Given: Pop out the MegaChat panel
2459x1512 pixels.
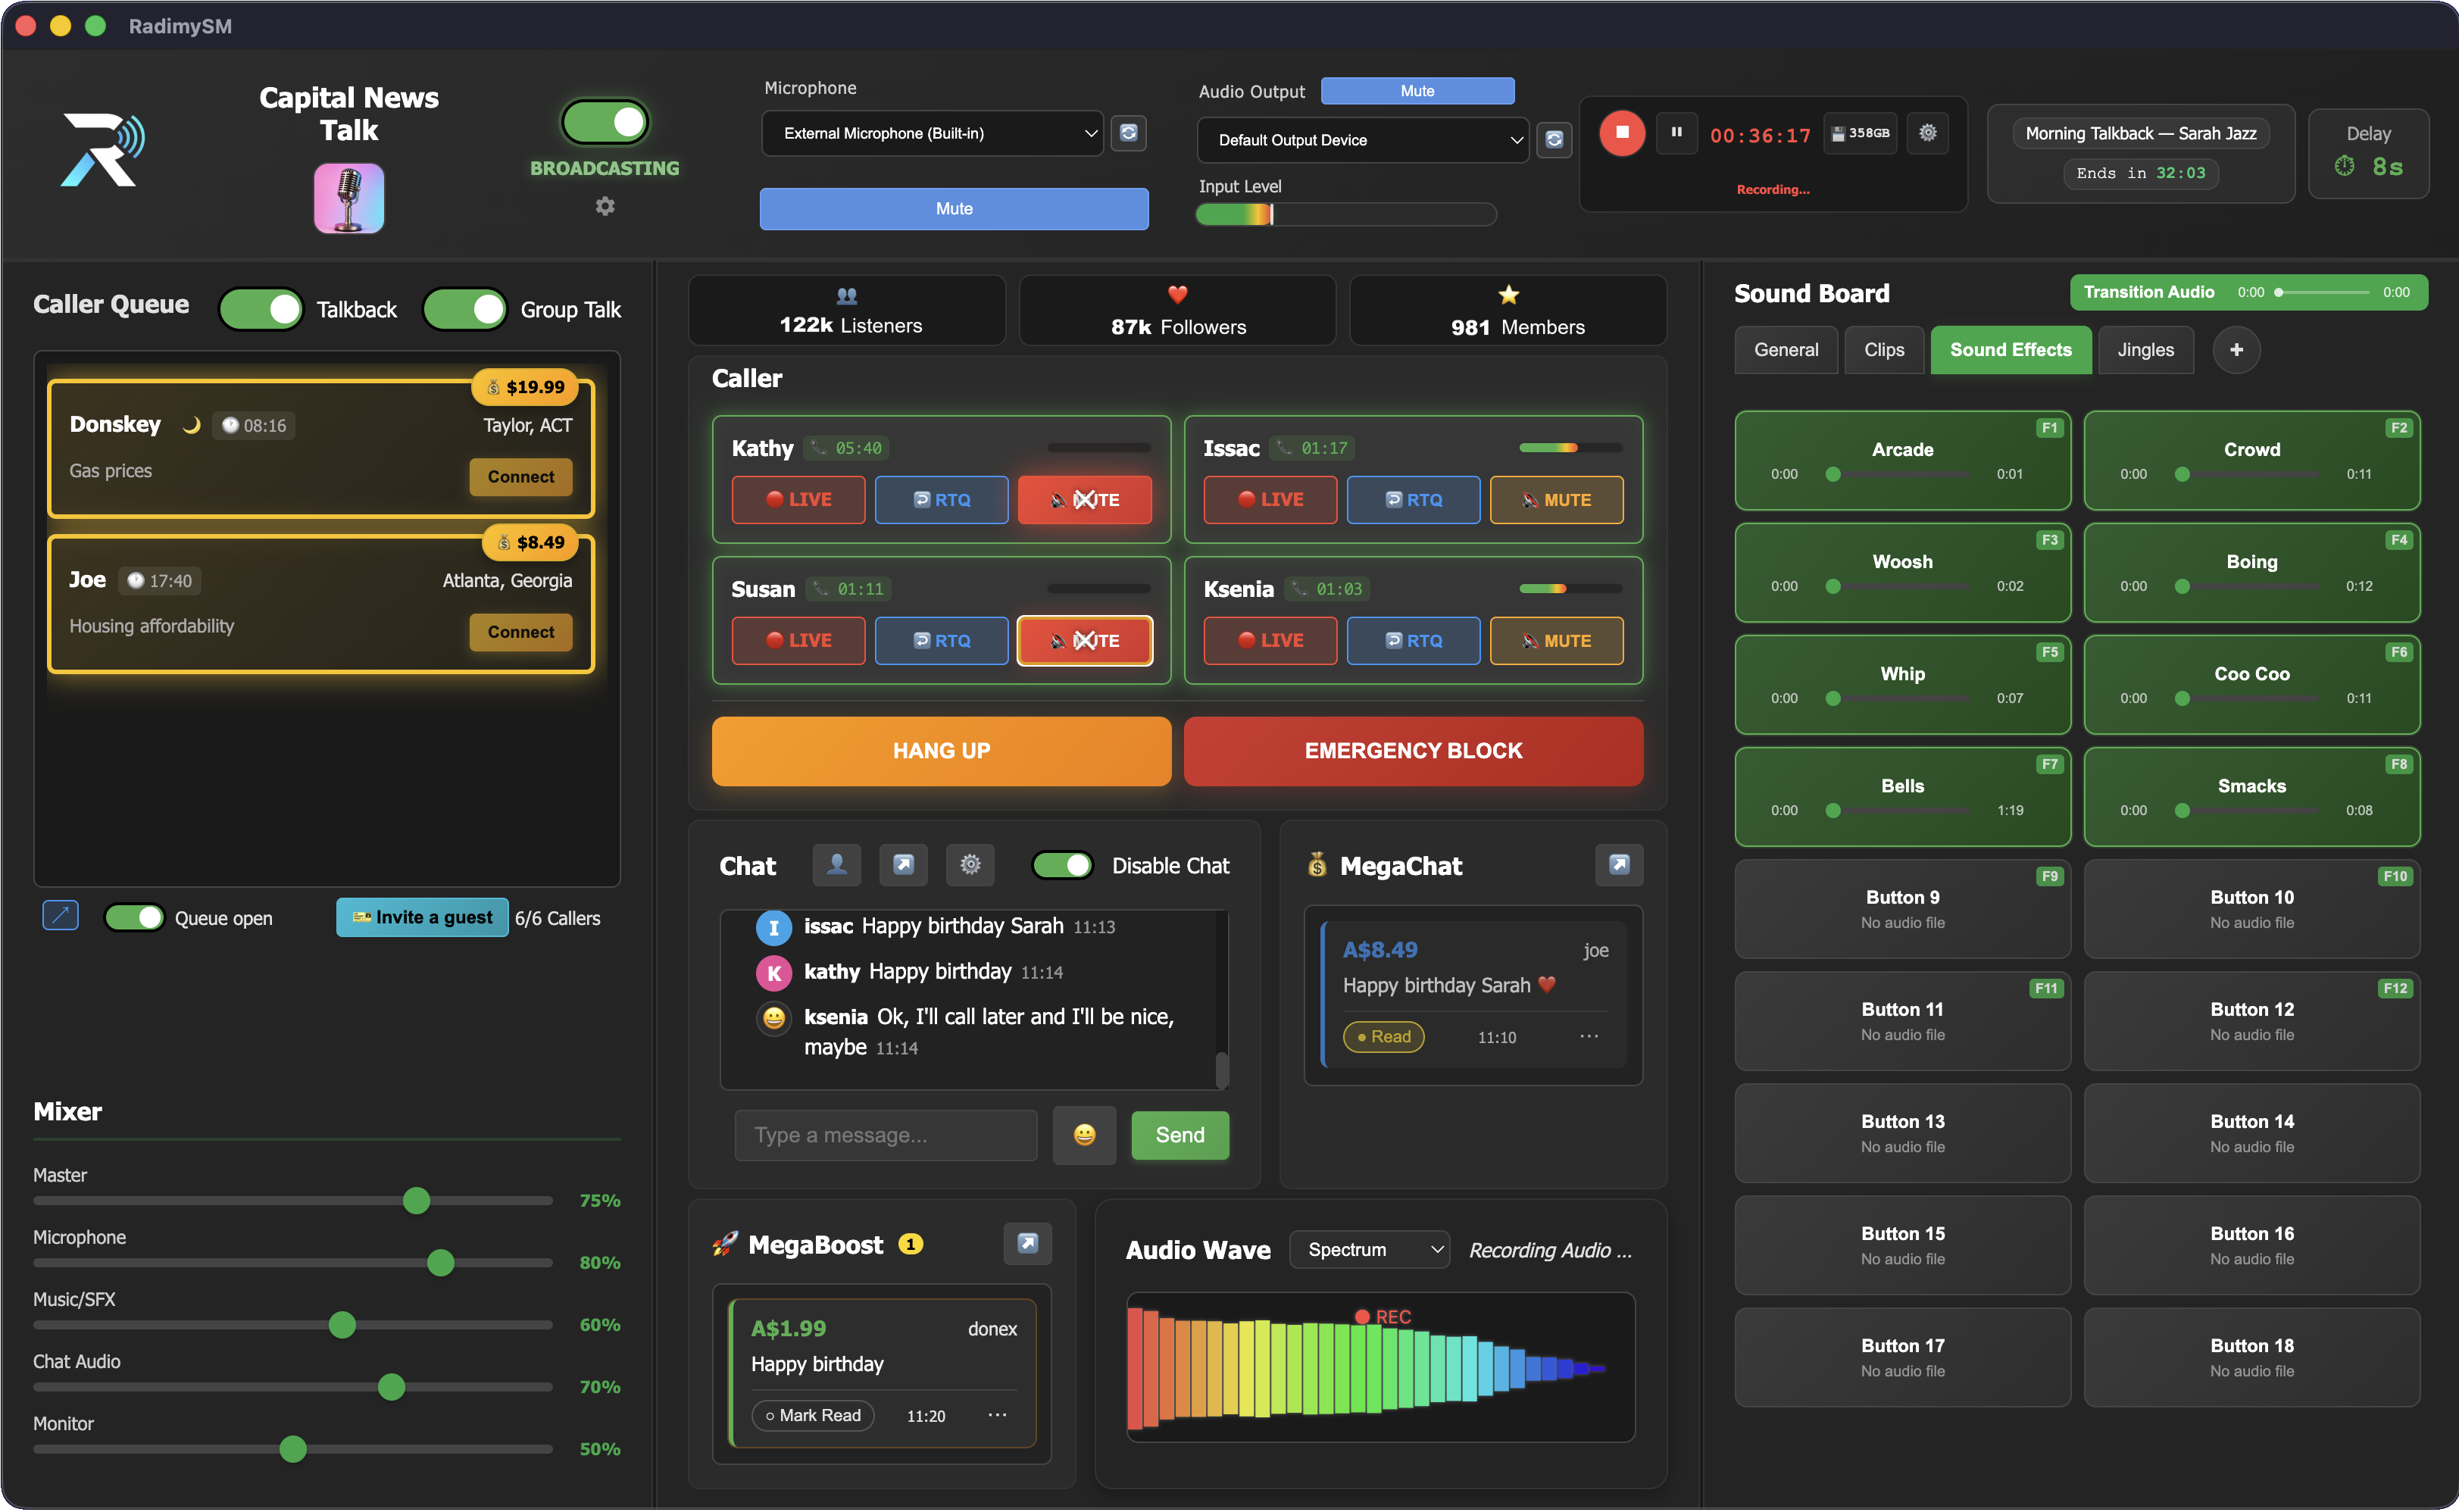Looking at the screenshot, I should coord(1619,864).
